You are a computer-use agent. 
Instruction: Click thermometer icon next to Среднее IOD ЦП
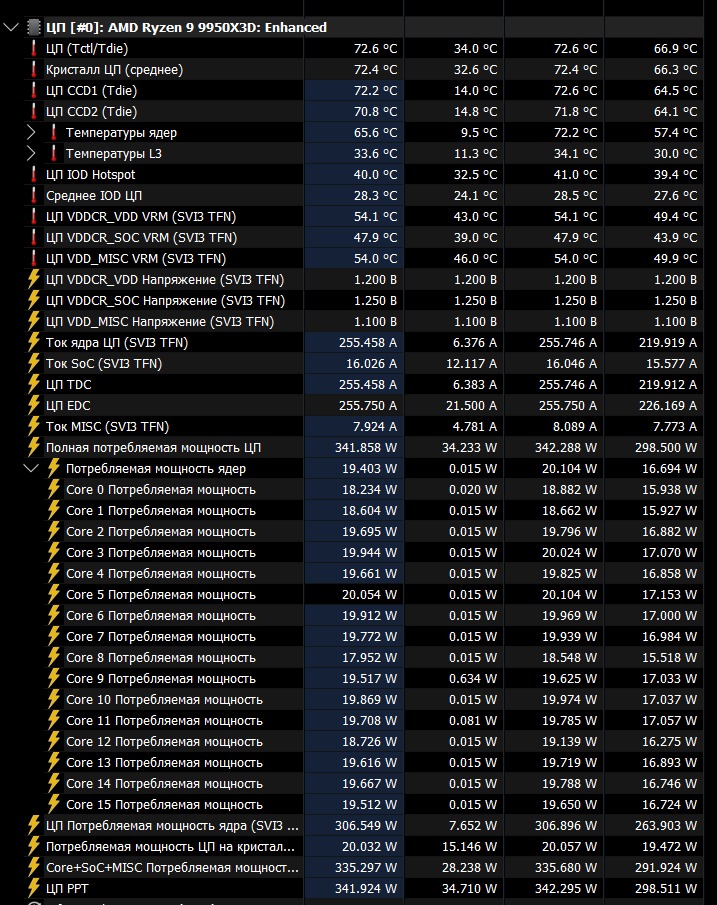coord(34,196)
